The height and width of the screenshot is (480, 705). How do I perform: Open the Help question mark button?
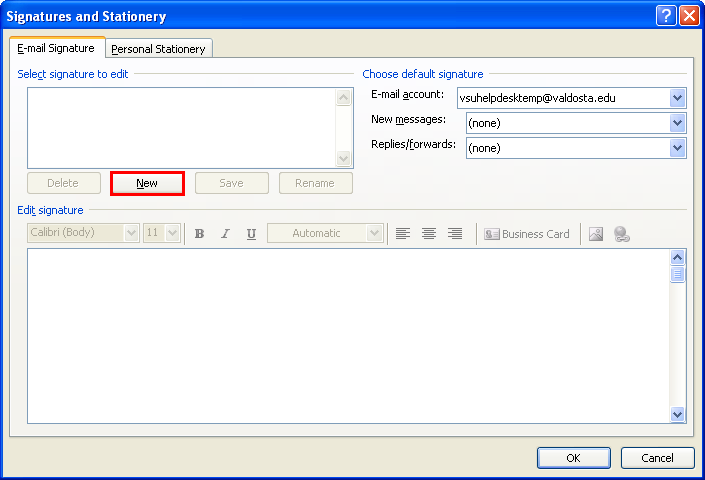tap(666, 16)
